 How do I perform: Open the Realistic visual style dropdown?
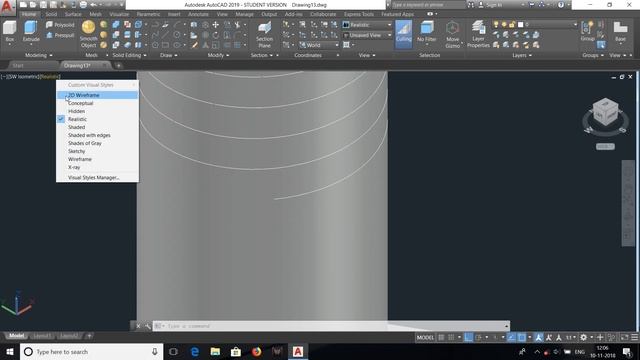[x=367, y=25]
